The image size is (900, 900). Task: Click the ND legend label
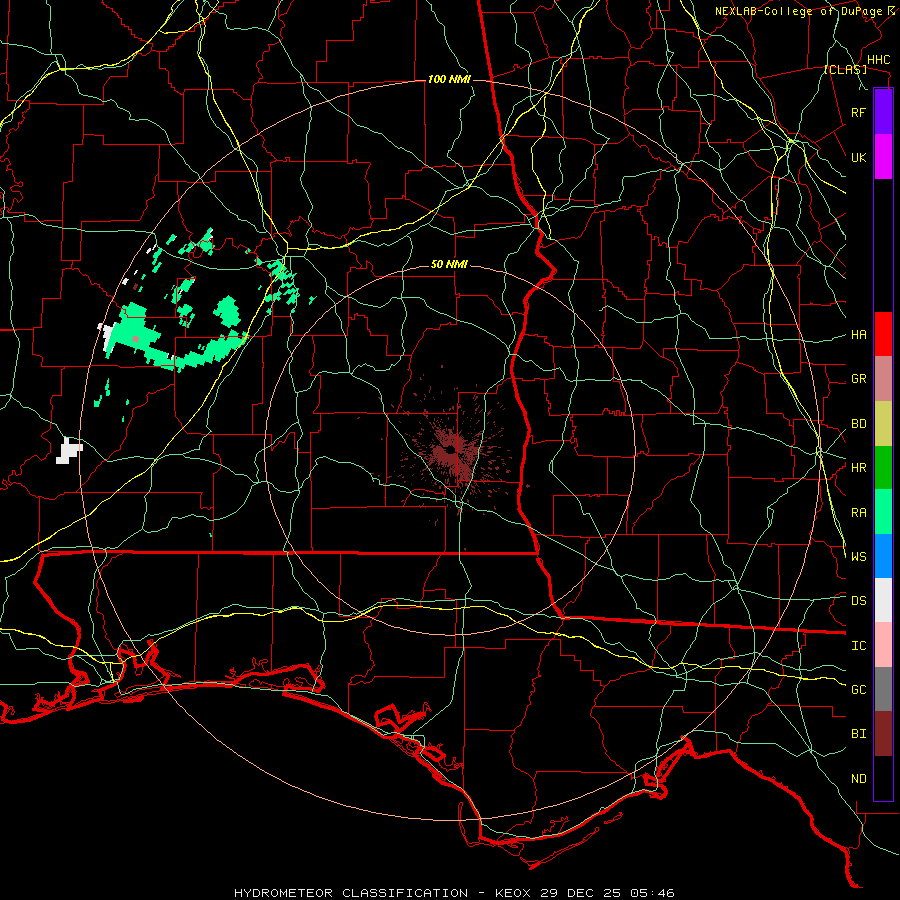tap(858, 779)
